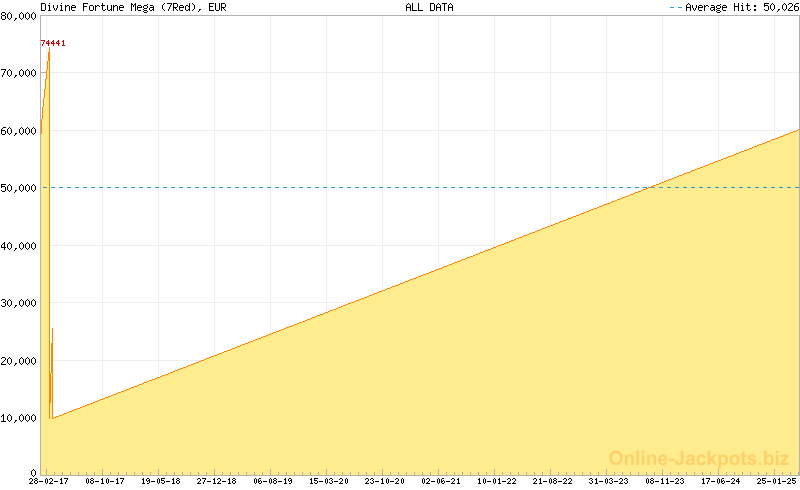This screenshot has width=800, height=490.
Task: Select the 19-05-18 date on x-axis
Action: 160,481
